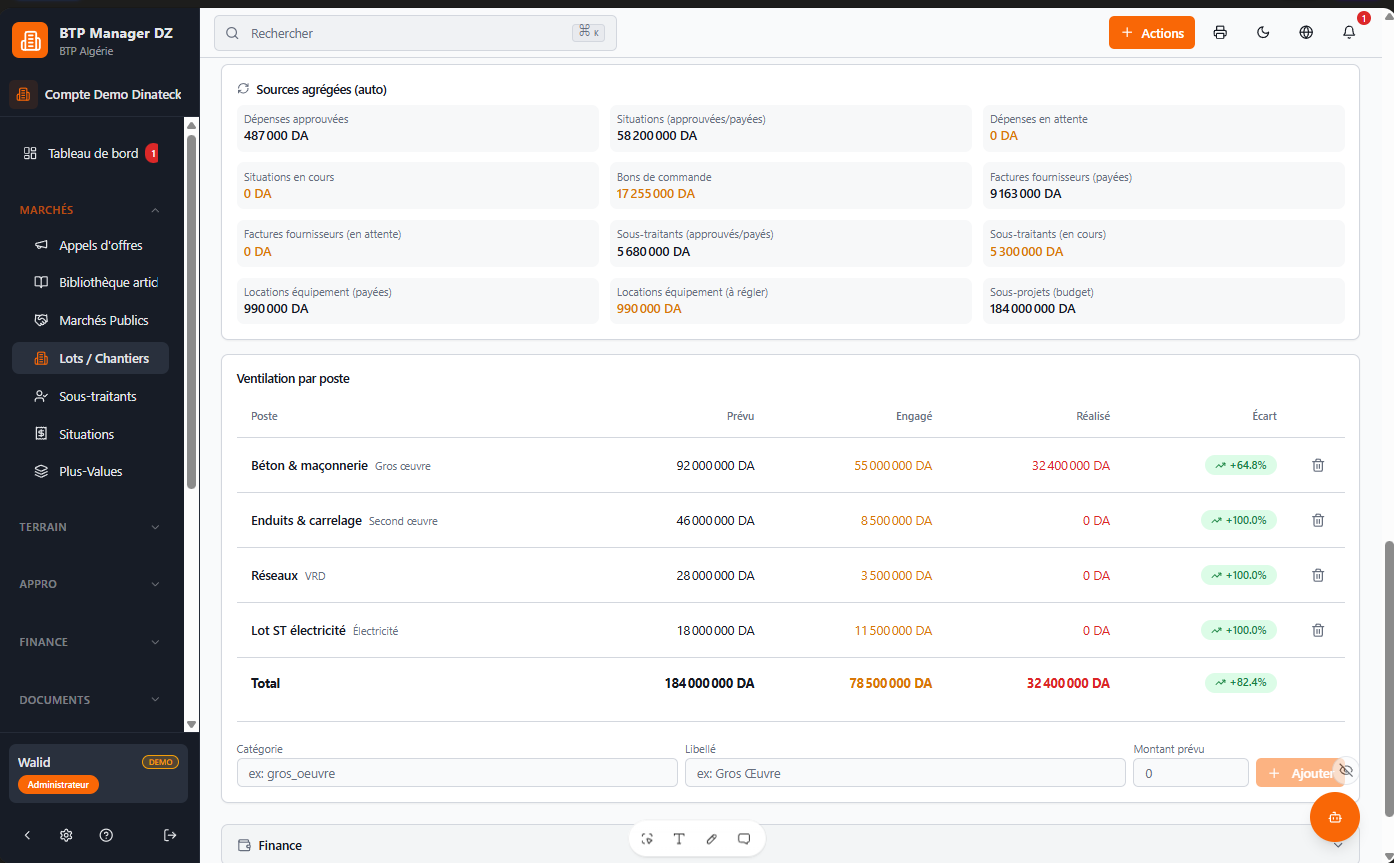Viewport: 1394px width, 863px height.
Task: Open Appels d'offres menu item
Action: [x=90, y=245]
